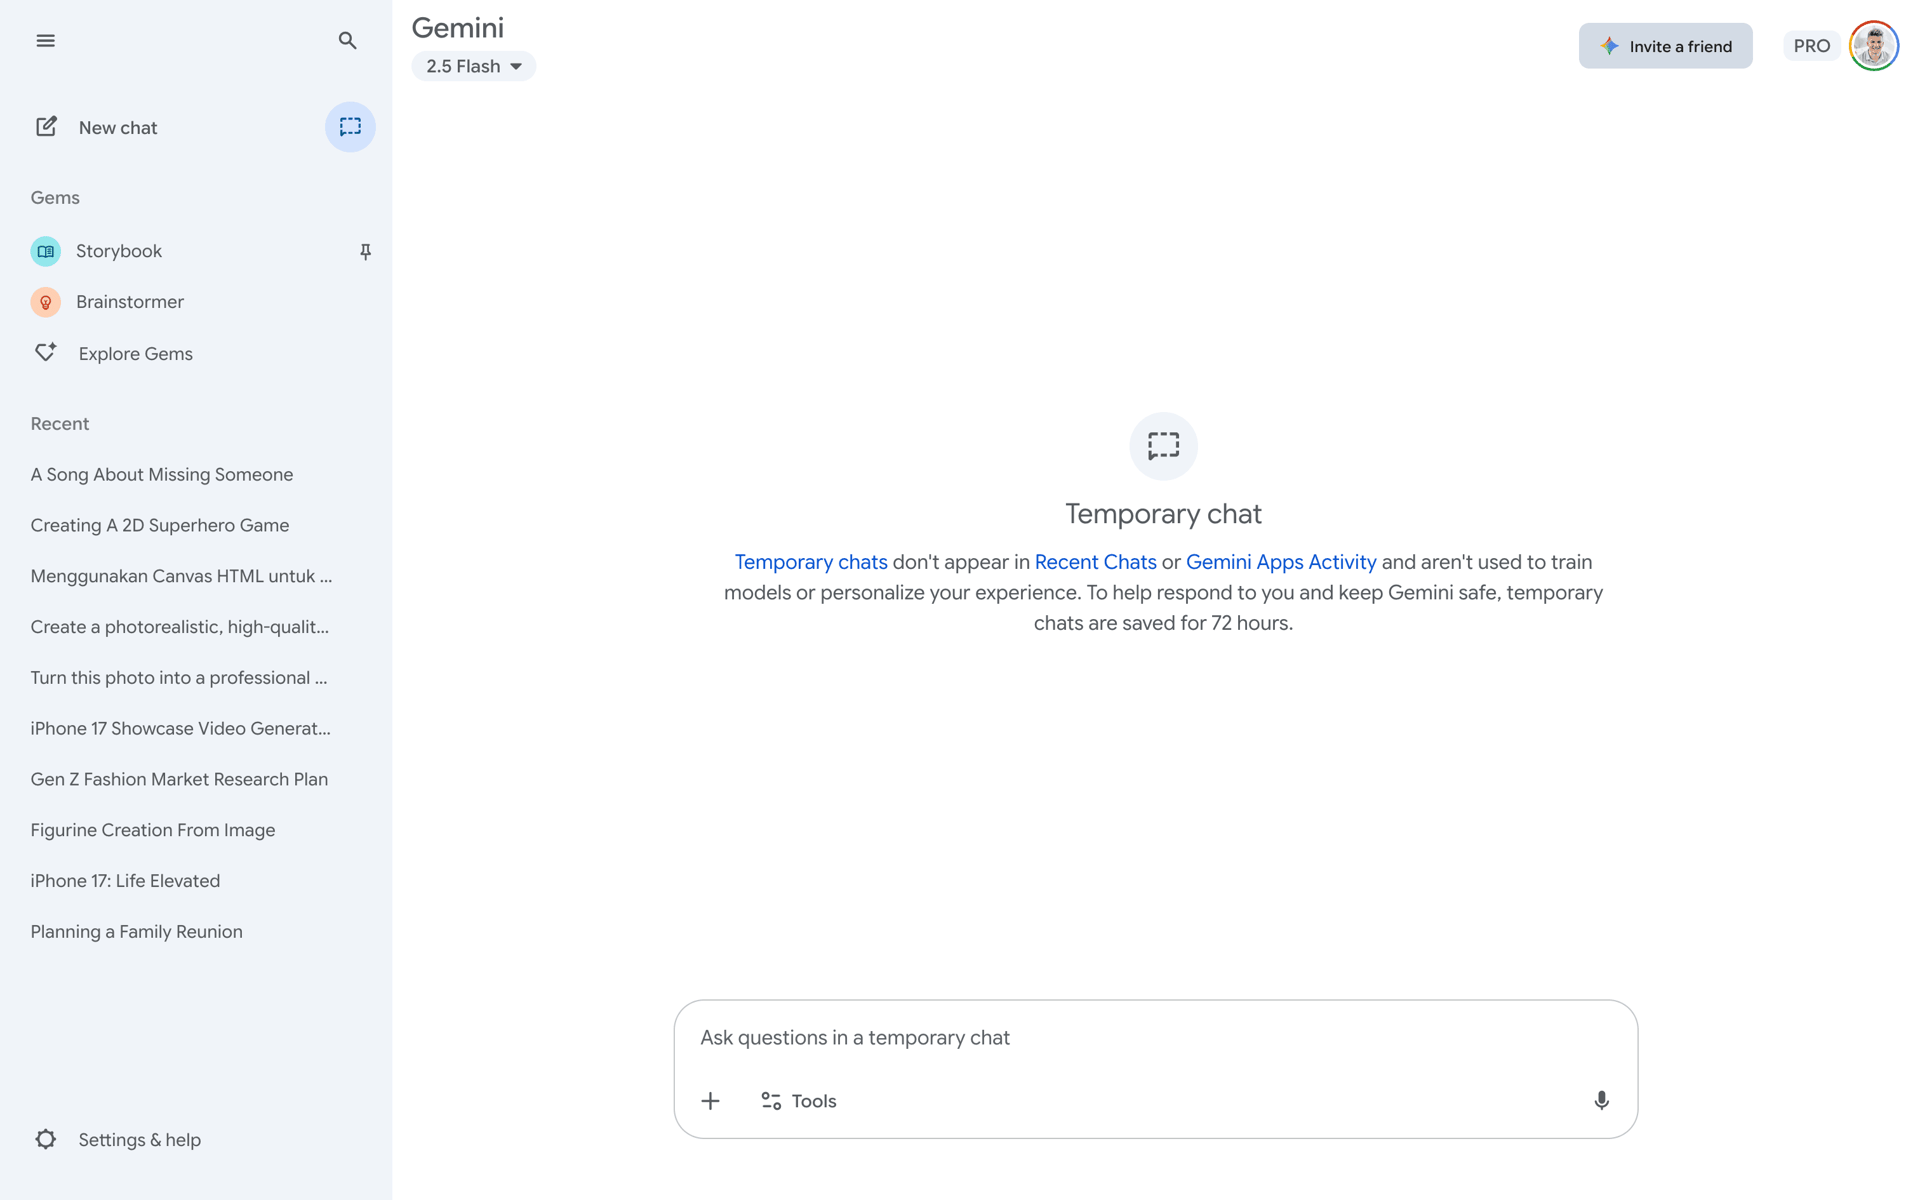
Task: Click the Recent section header
Action: point(60,424)
